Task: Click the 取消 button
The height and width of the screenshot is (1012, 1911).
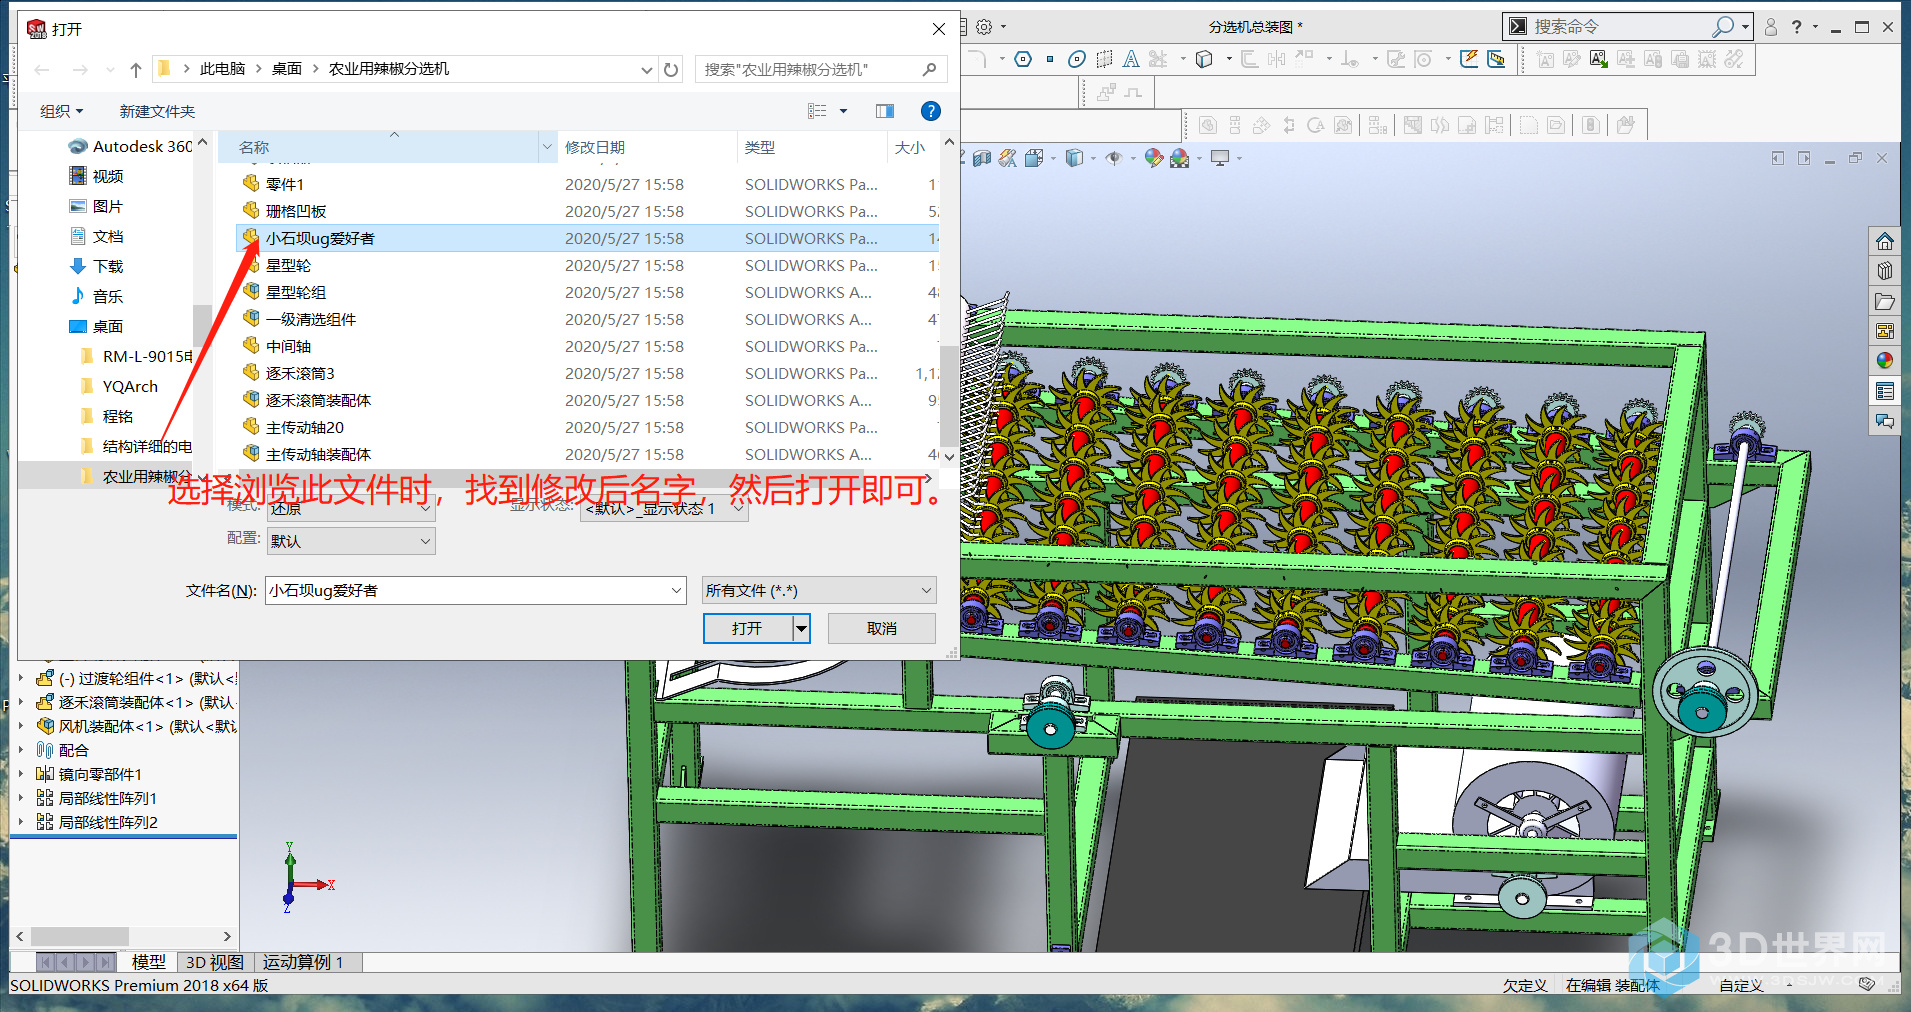Action: pyautogui.click(x=881, y=628)
